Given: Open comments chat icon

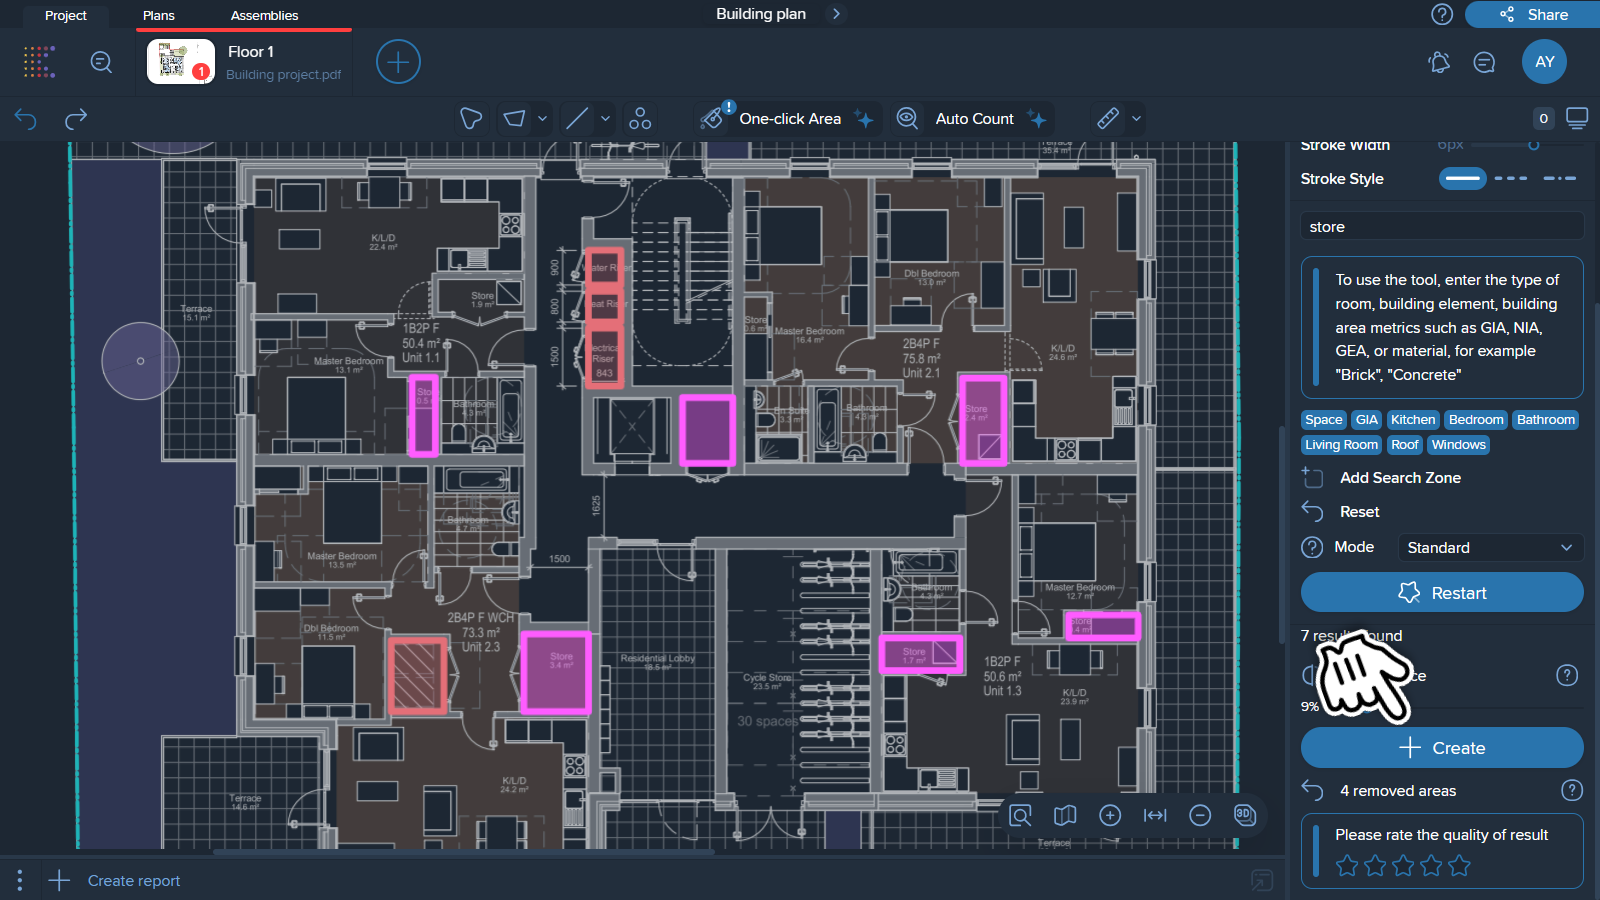Looking at the screenshot, I should [x=1485, y=62].
